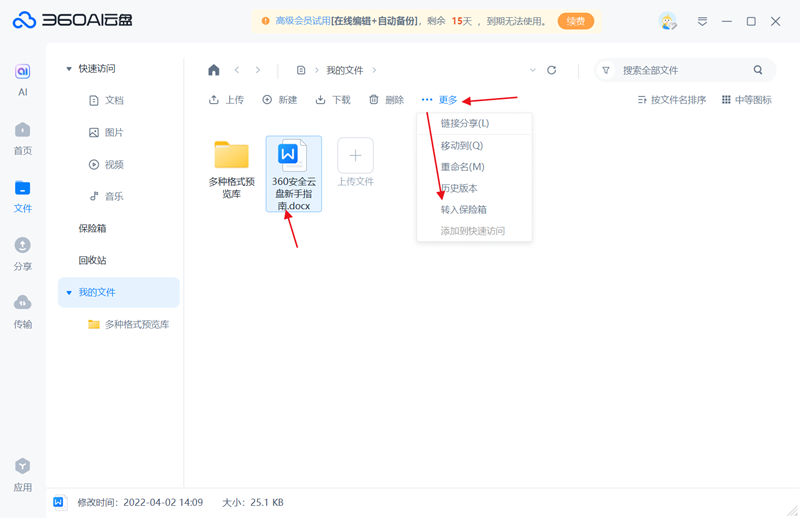
Task: Click the 高级会员试用 link
Action: click(303, 21)
